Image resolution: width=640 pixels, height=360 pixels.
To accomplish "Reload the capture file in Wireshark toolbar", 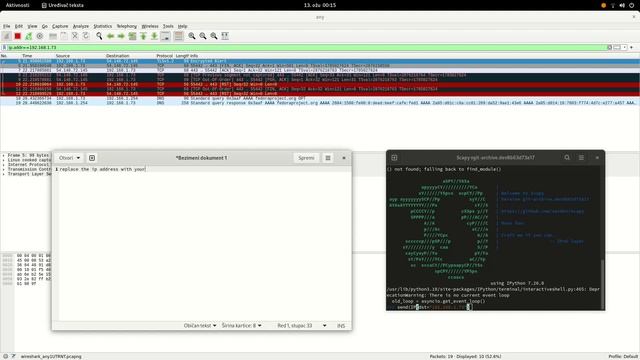I will point(86,36).
